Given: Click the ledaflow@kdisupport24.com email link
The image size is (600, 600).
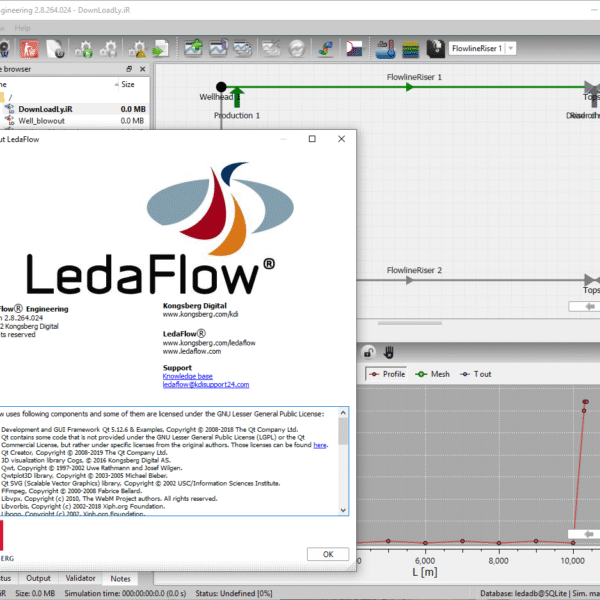Looking at the screenshot, I should tap(206, 385).
